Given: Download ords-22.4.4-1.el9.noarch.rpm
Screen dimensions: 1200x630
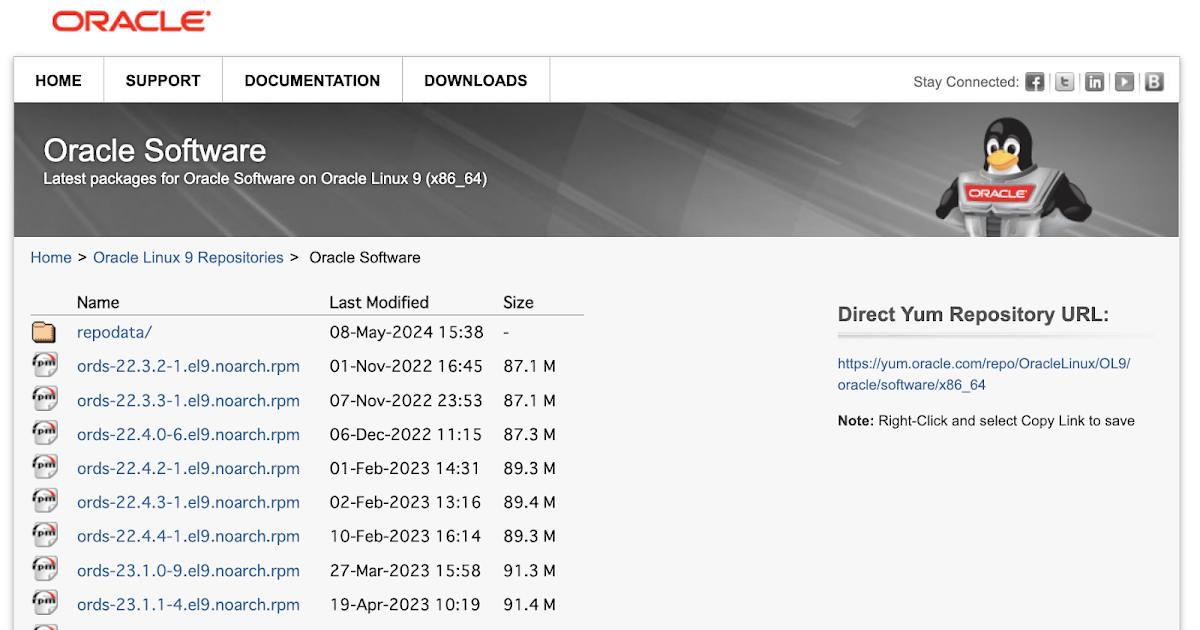Looking at the screenshot, I should (188, 536).
